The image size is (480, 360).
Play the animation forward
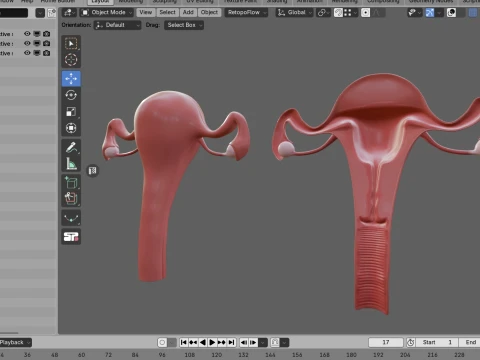(212, 342)
